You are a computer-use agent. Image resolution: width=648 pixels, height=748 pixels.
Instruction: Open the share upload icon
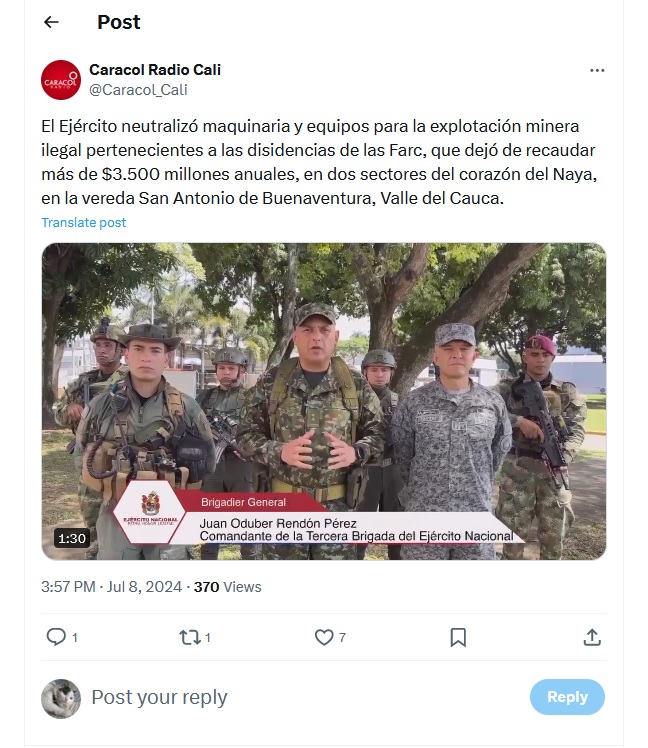click(x=592, y=637)
